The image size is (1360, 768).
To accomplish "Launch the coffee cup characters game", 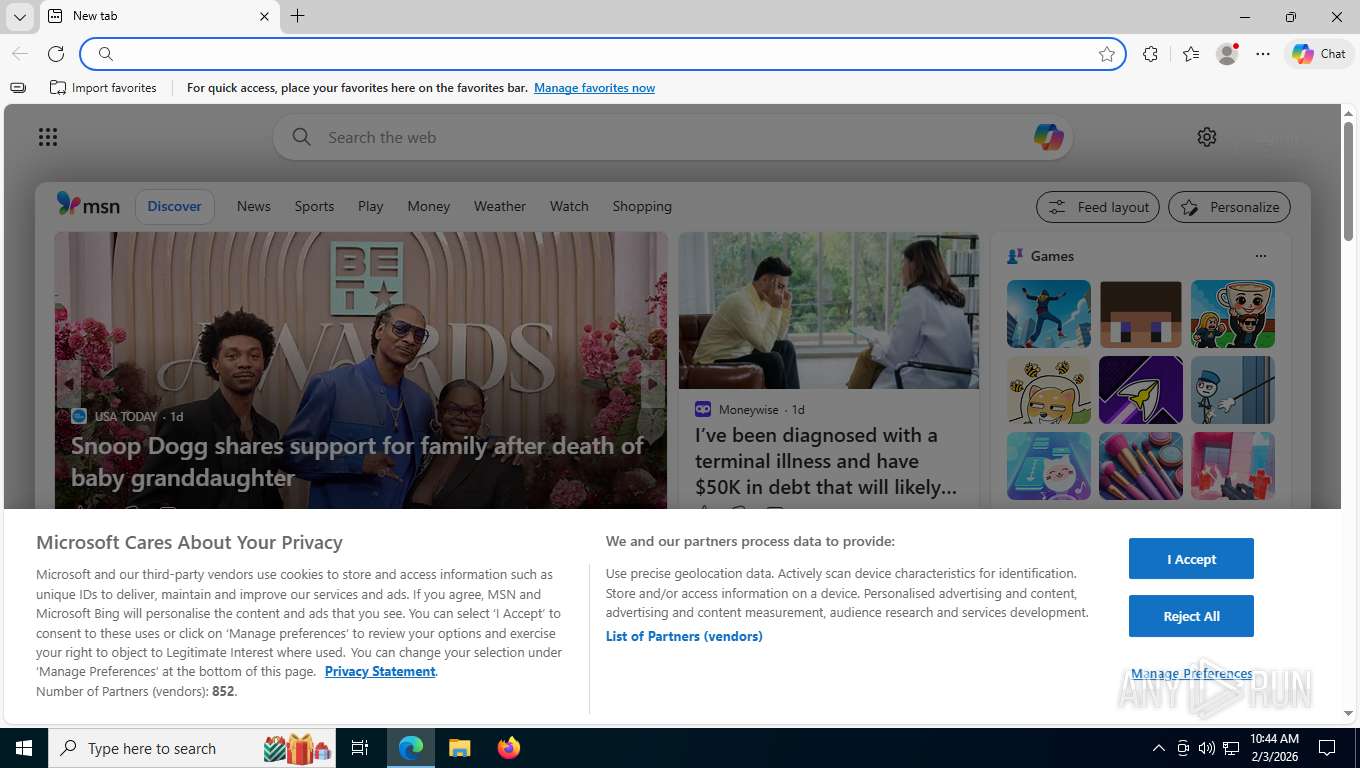I will click(x=1233, y=314).
